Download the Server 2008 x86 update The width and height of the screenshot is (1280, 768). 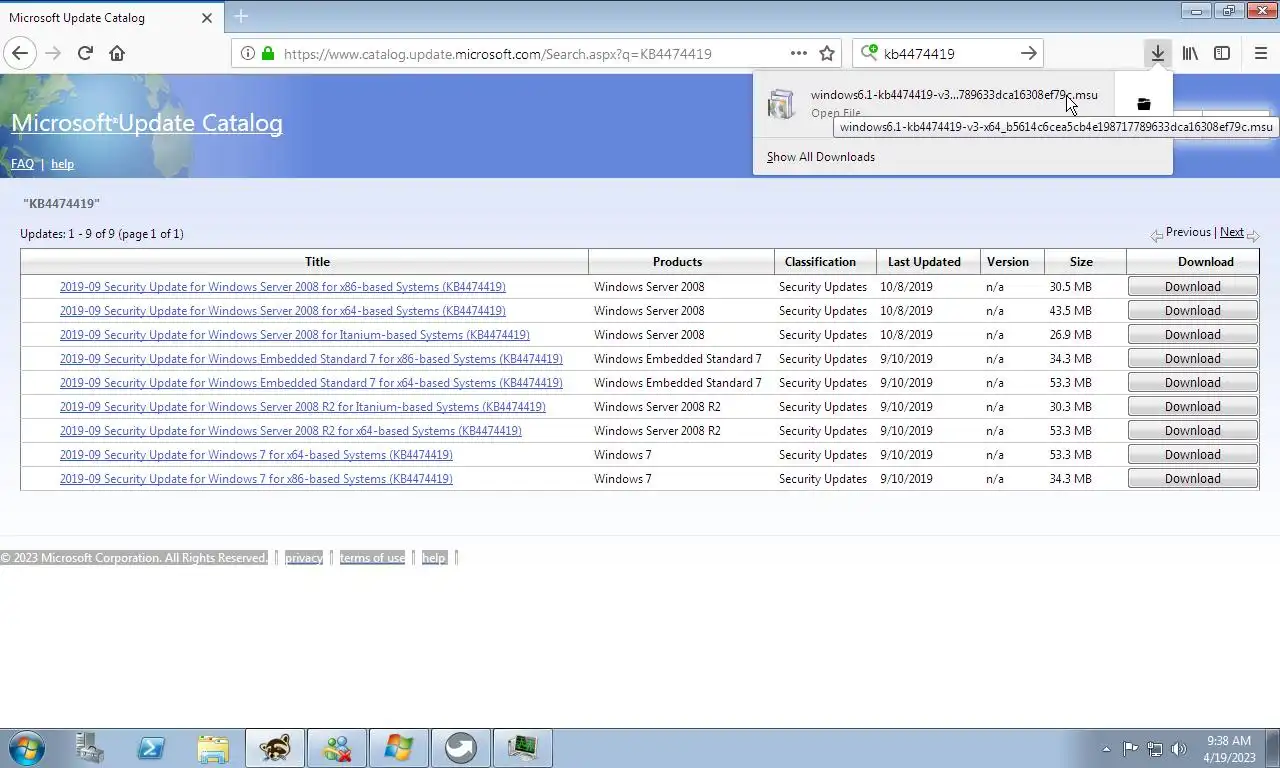[x=1192, y=287]
